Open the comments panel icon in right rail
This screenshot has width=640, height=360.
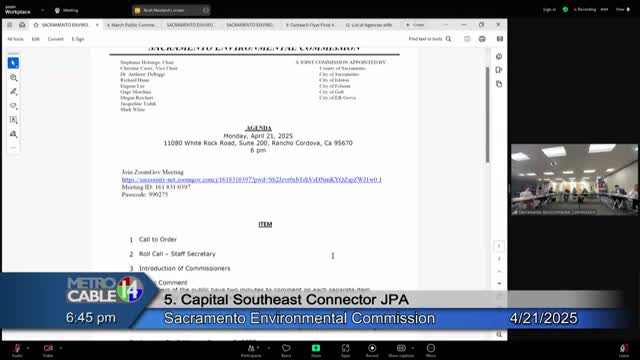499,70
